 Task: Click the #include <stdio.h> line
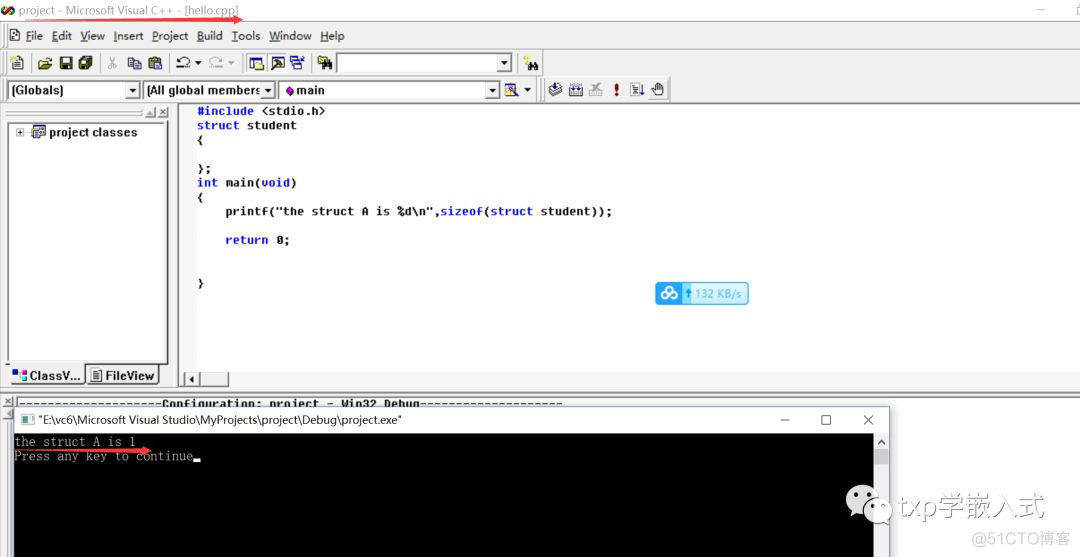[x=260, y=111]
